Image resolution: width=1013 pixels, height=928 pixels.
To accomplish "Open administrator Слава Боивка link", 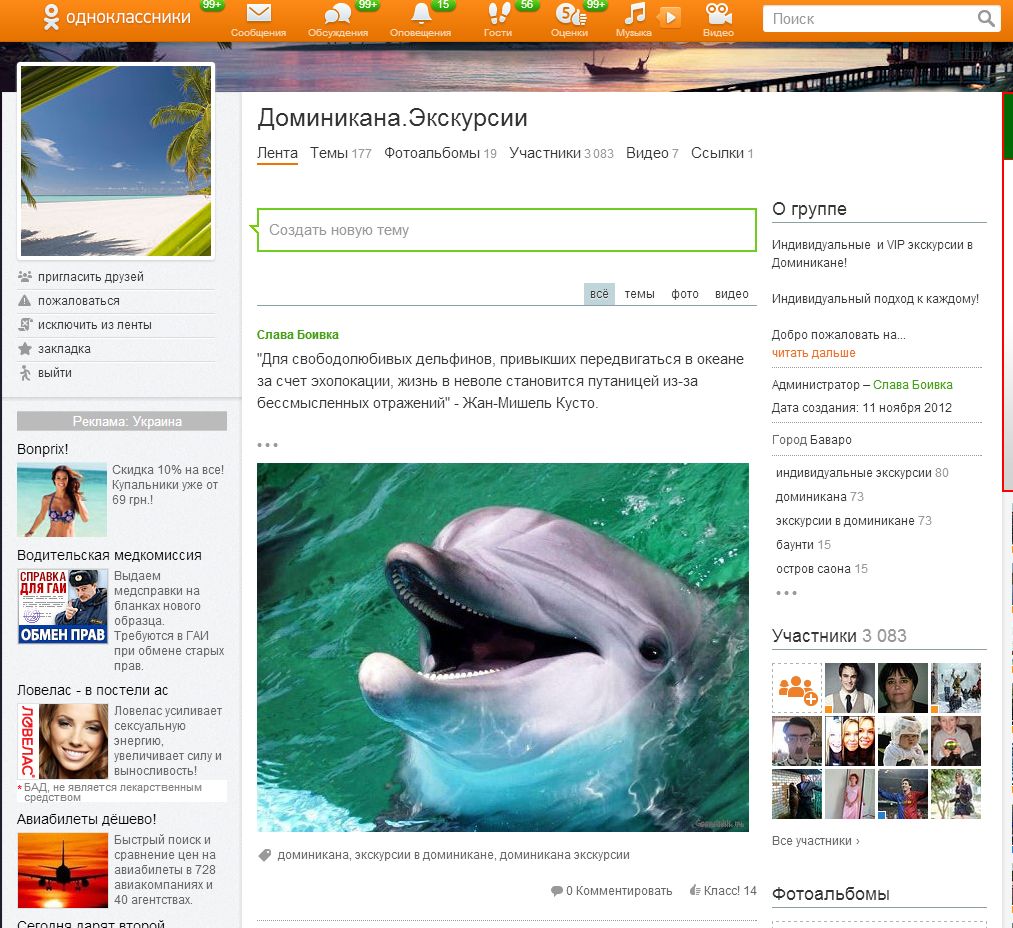I will tap(913, 385).
